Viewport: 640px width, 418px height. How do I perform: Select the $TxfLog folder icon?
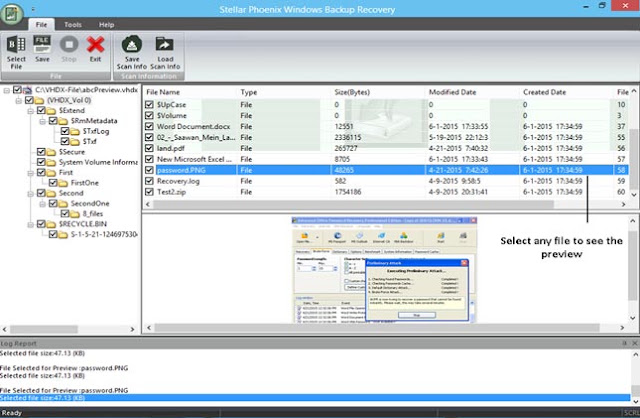(x=75, y=131)
